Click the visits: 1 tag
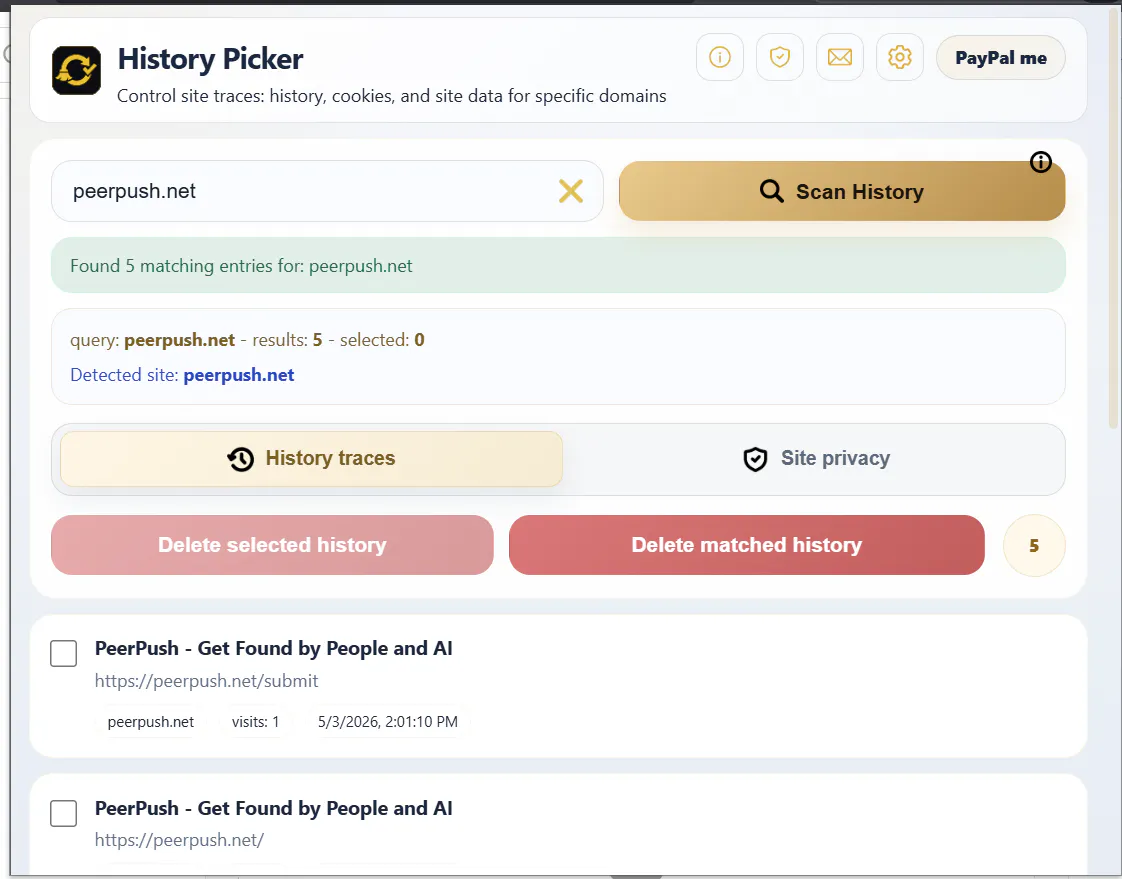Viewport: 1122px width, 879px height. (255, 722)
